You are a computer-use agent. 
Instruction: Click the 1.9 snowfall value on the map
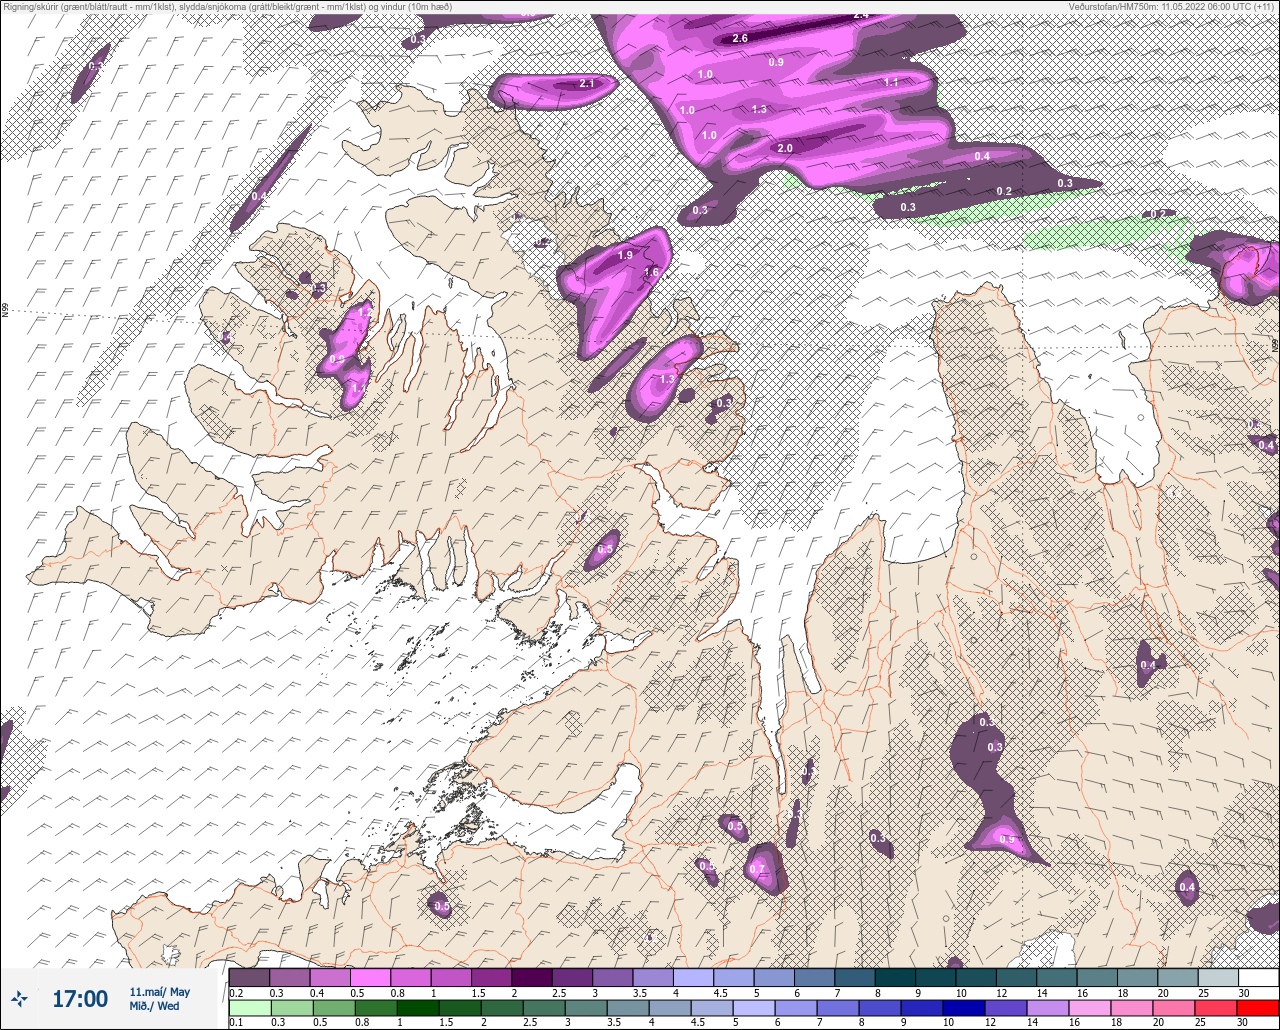tap(625, 256)
